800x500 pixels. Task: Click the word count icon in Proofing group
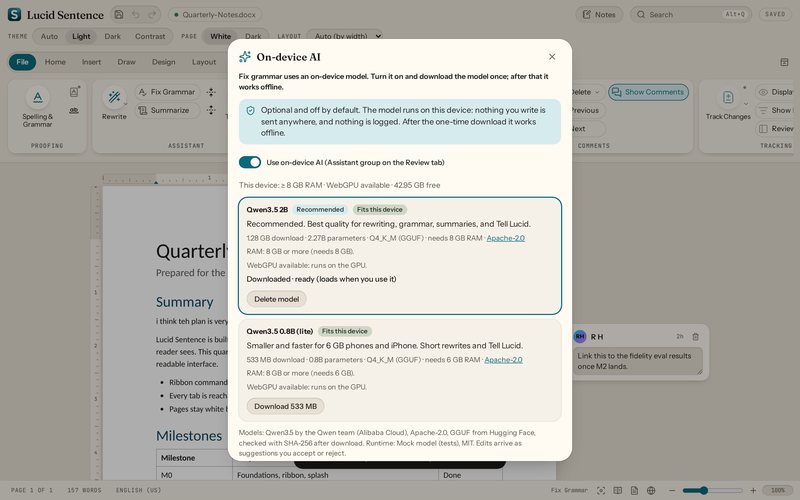(74, 110)
